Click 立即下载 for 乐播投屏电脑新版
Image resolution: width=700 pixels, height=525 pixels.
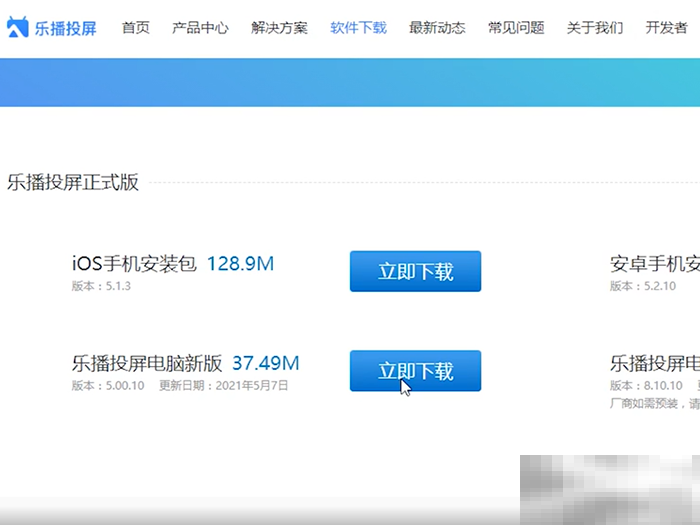416,371
